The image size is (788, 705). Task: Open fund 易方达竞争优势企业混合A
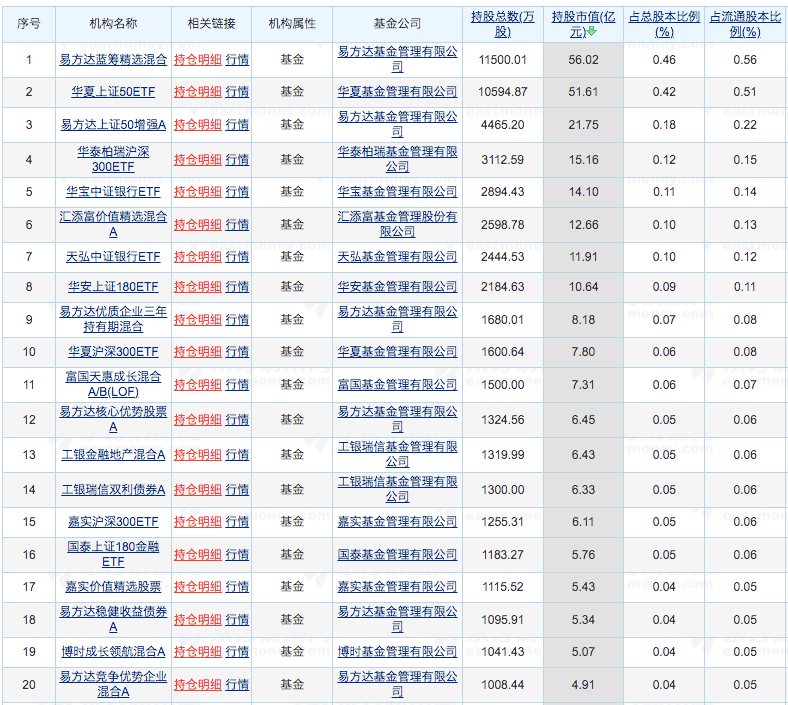113,684
